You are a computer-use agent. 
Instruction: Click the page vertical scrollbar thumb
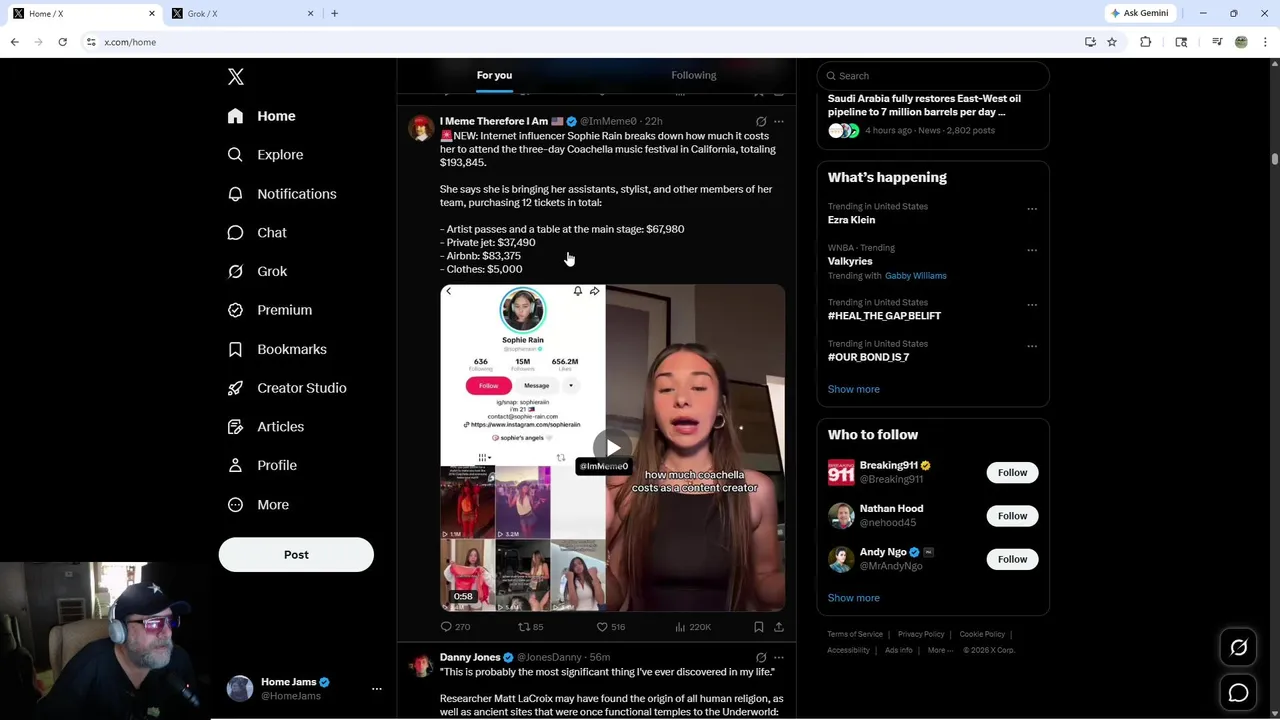(1274, 160)
